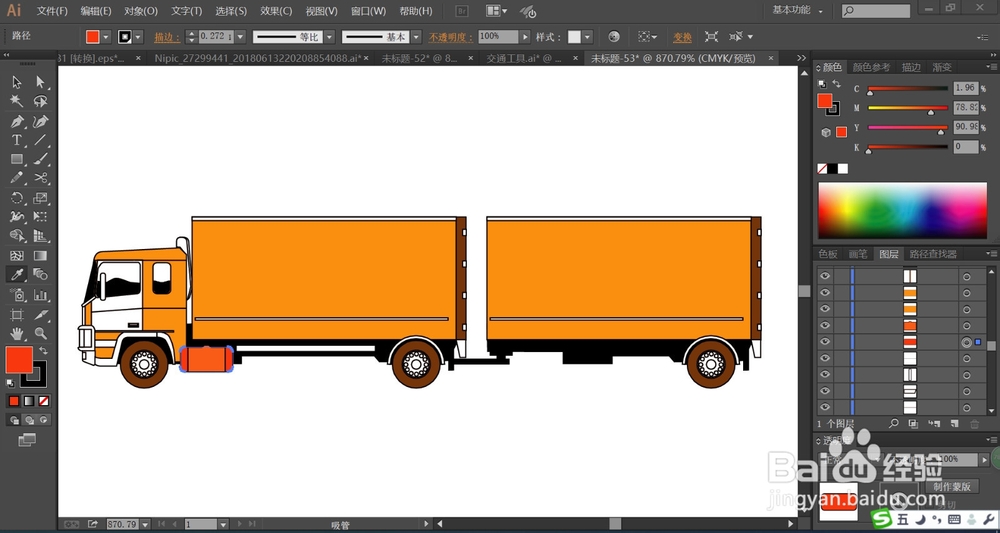Open the 样式 graphic style dropdown
The width and height of the screenshot is (1000, 533).
[x=587, y=37]
